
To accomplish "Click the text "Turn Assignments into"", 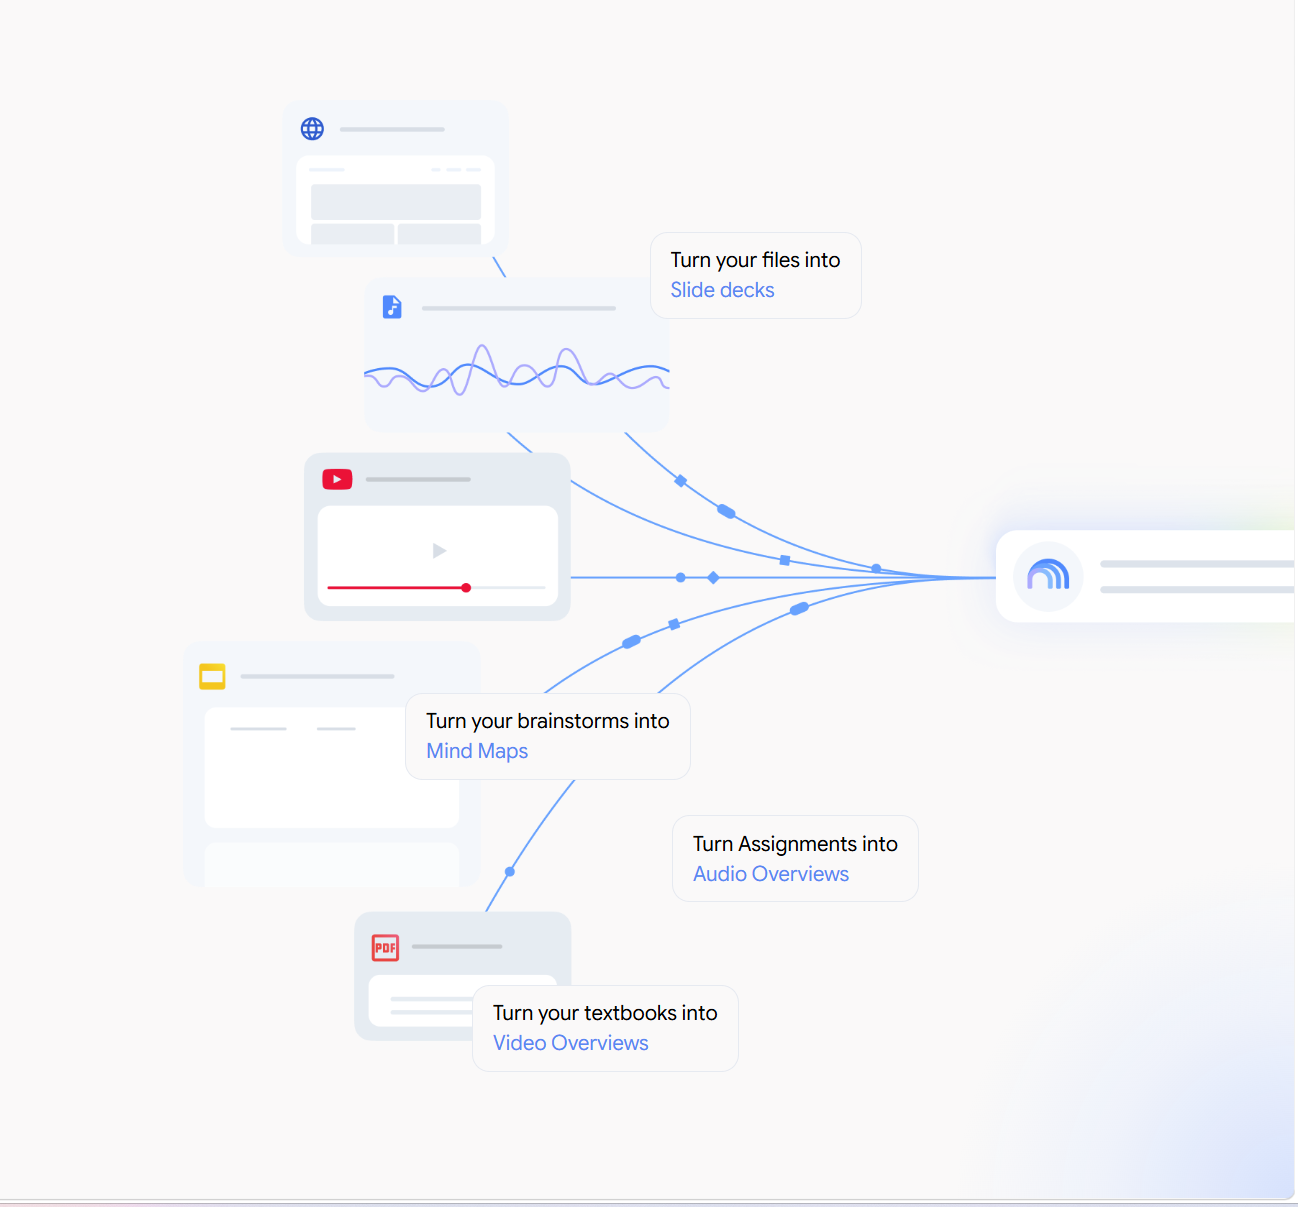I will [x=795, y=844].
